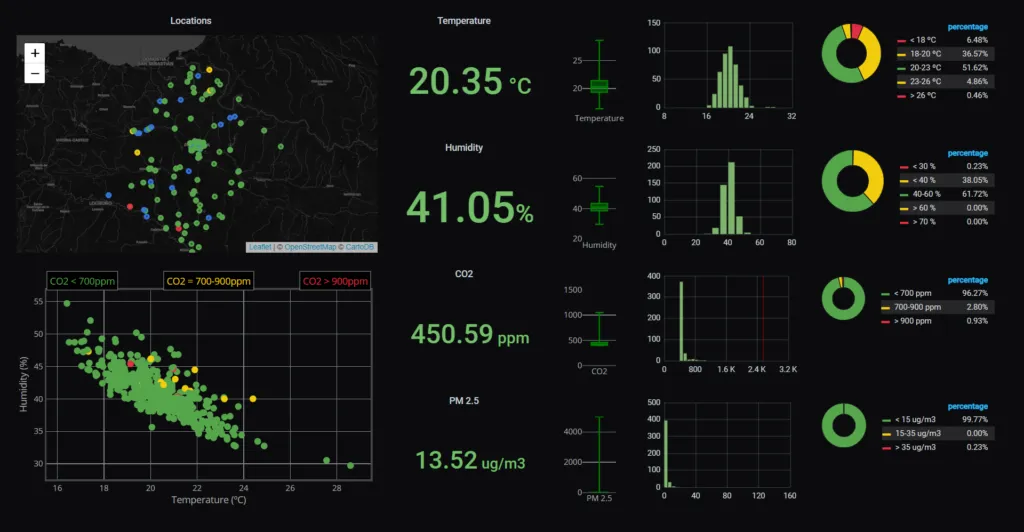This screenshot has height=532, width=1024.
Task: Click the temperature donut chart
Action: point(851,54)
